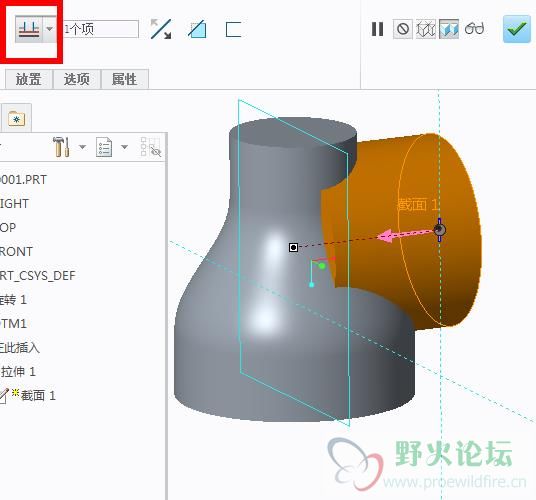Viewport: 536px width, 500px height.
Task: Click the '1个项' reference collector field
Action: click(x=101, y=29)
